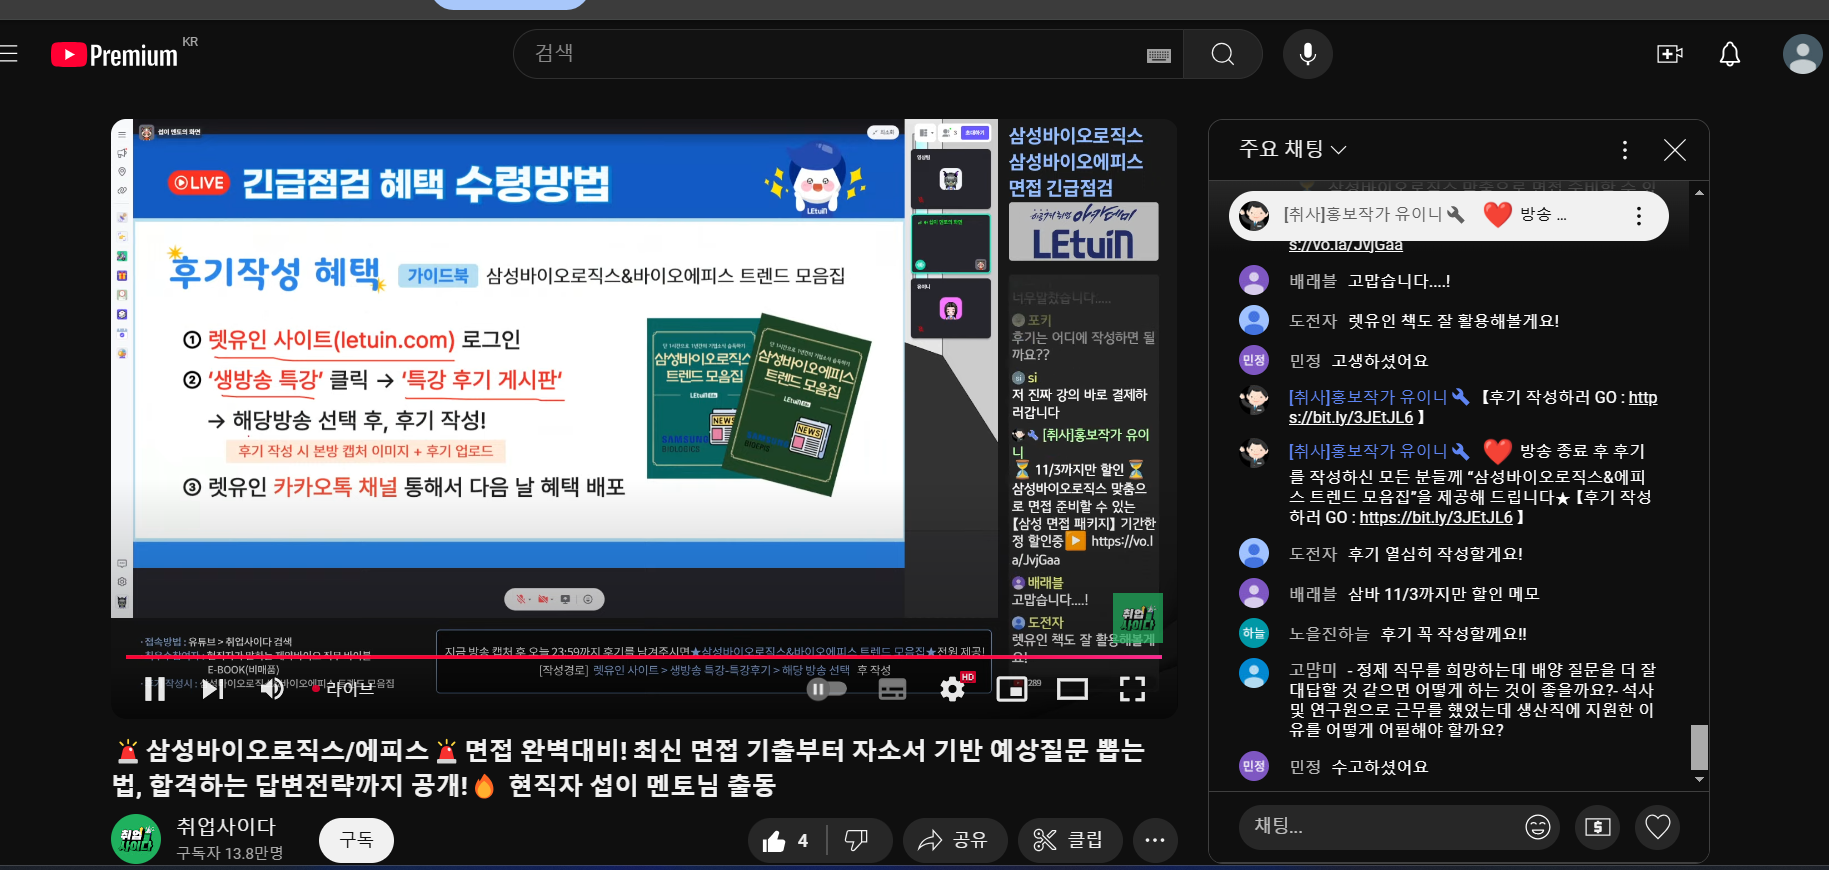The height and width of the screenshot is (870, 1829).
Task: Open the emoji picker in chat
Action: tap(1537, 827)
